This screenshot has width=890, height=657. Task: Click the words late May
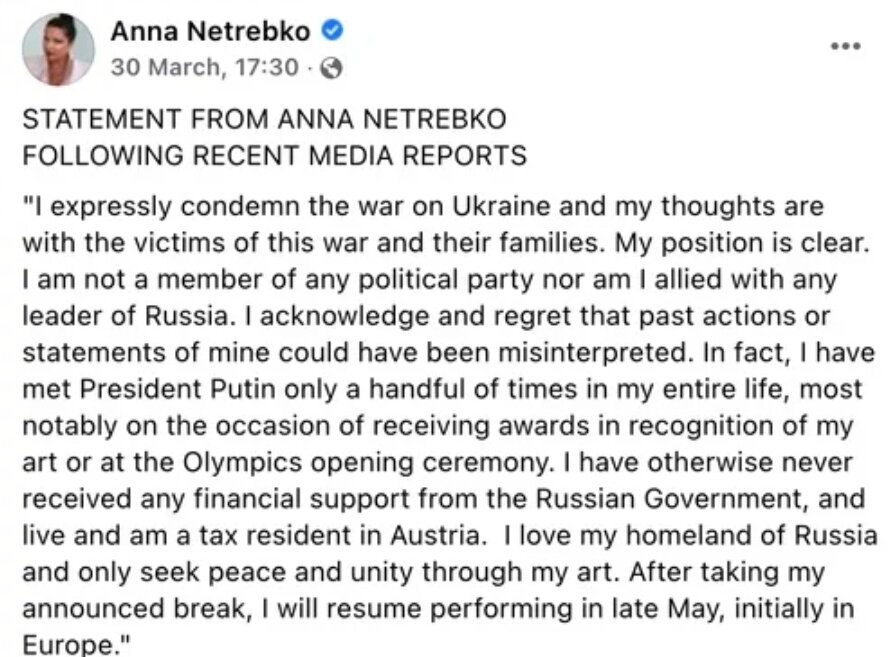[665, 609]
